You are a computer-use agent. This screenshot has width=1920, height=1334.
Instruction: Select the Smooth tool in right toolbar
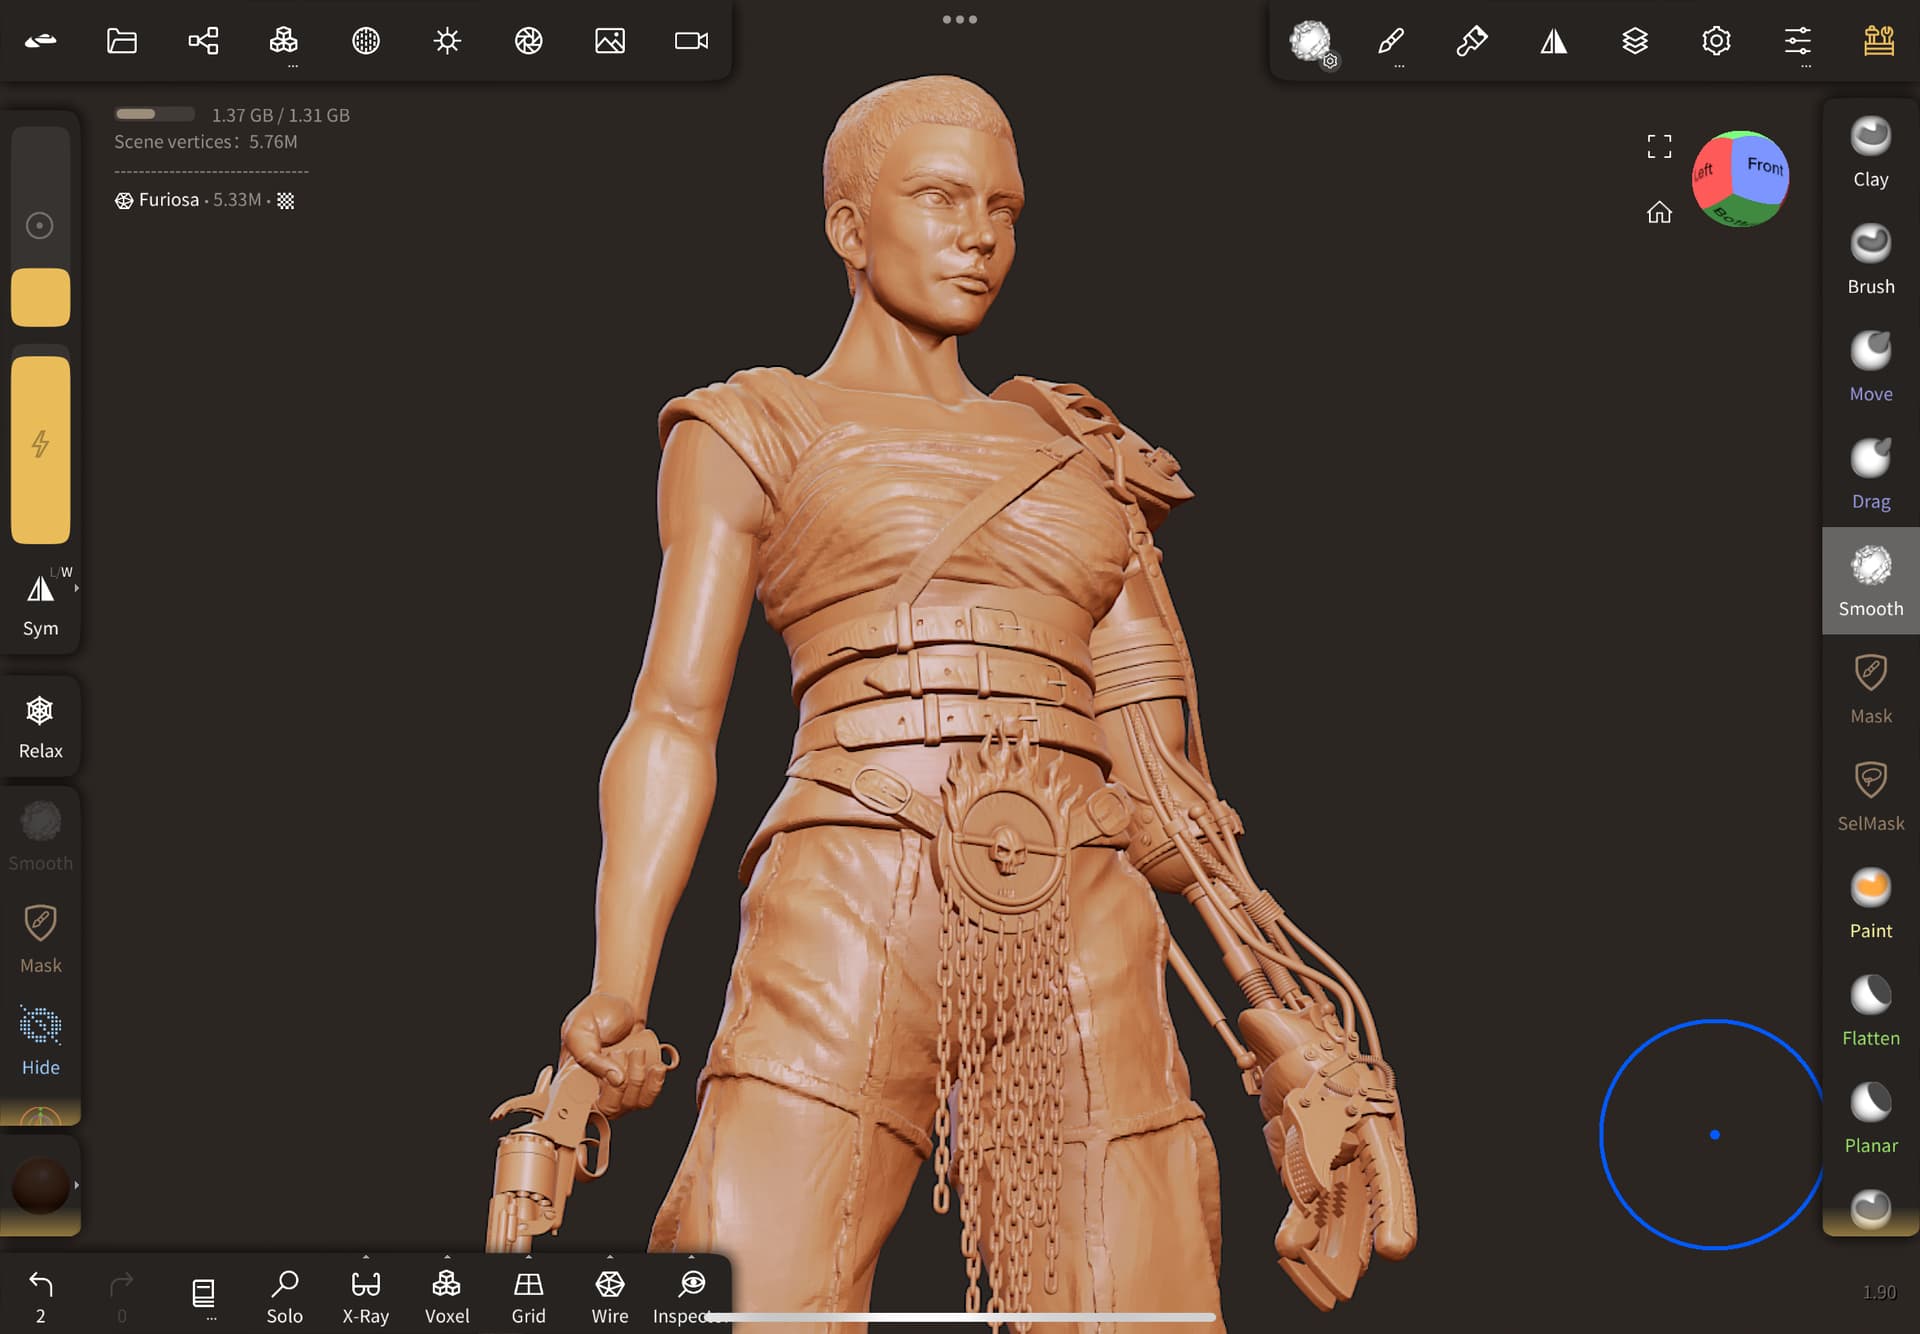(x=1871, y=581)
